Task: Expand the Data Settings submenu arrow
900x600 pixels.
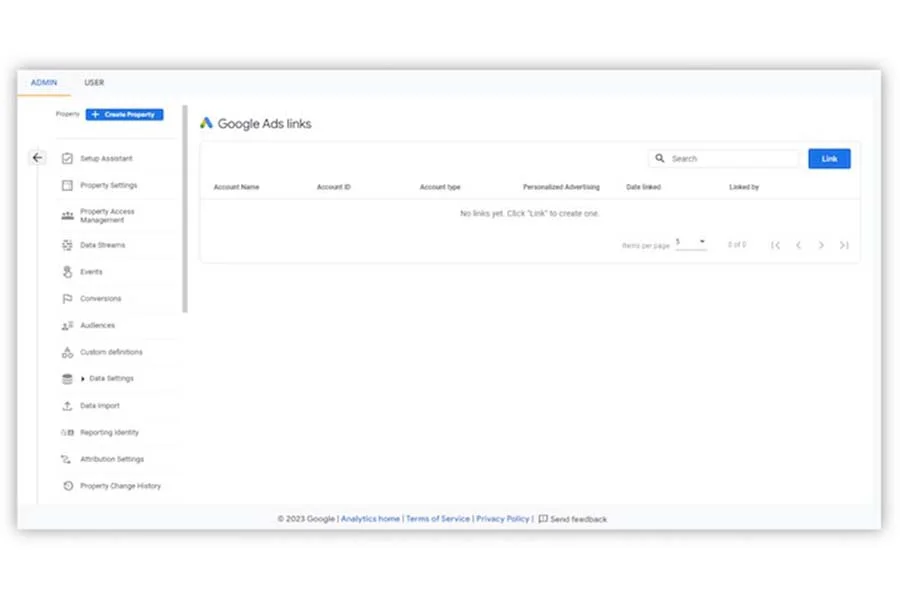Action: [83, 379]
